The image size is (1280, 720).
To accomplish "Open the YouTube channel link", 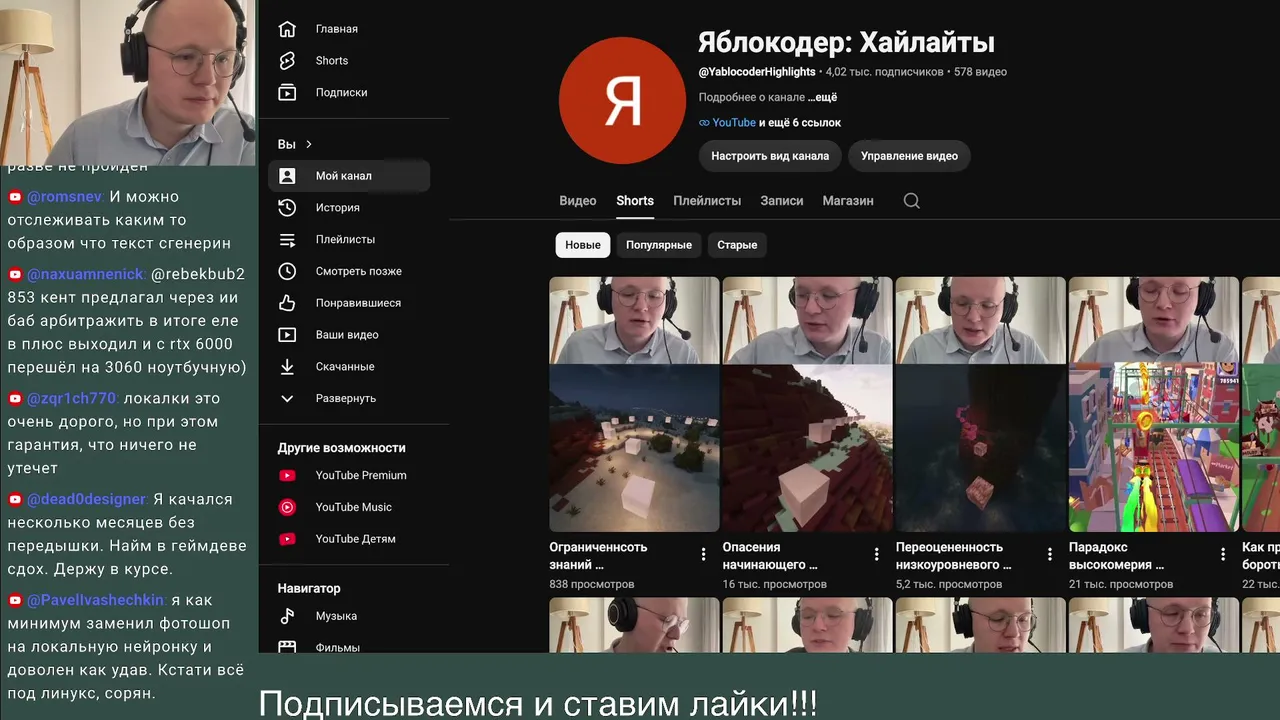I will pos(734,123).
